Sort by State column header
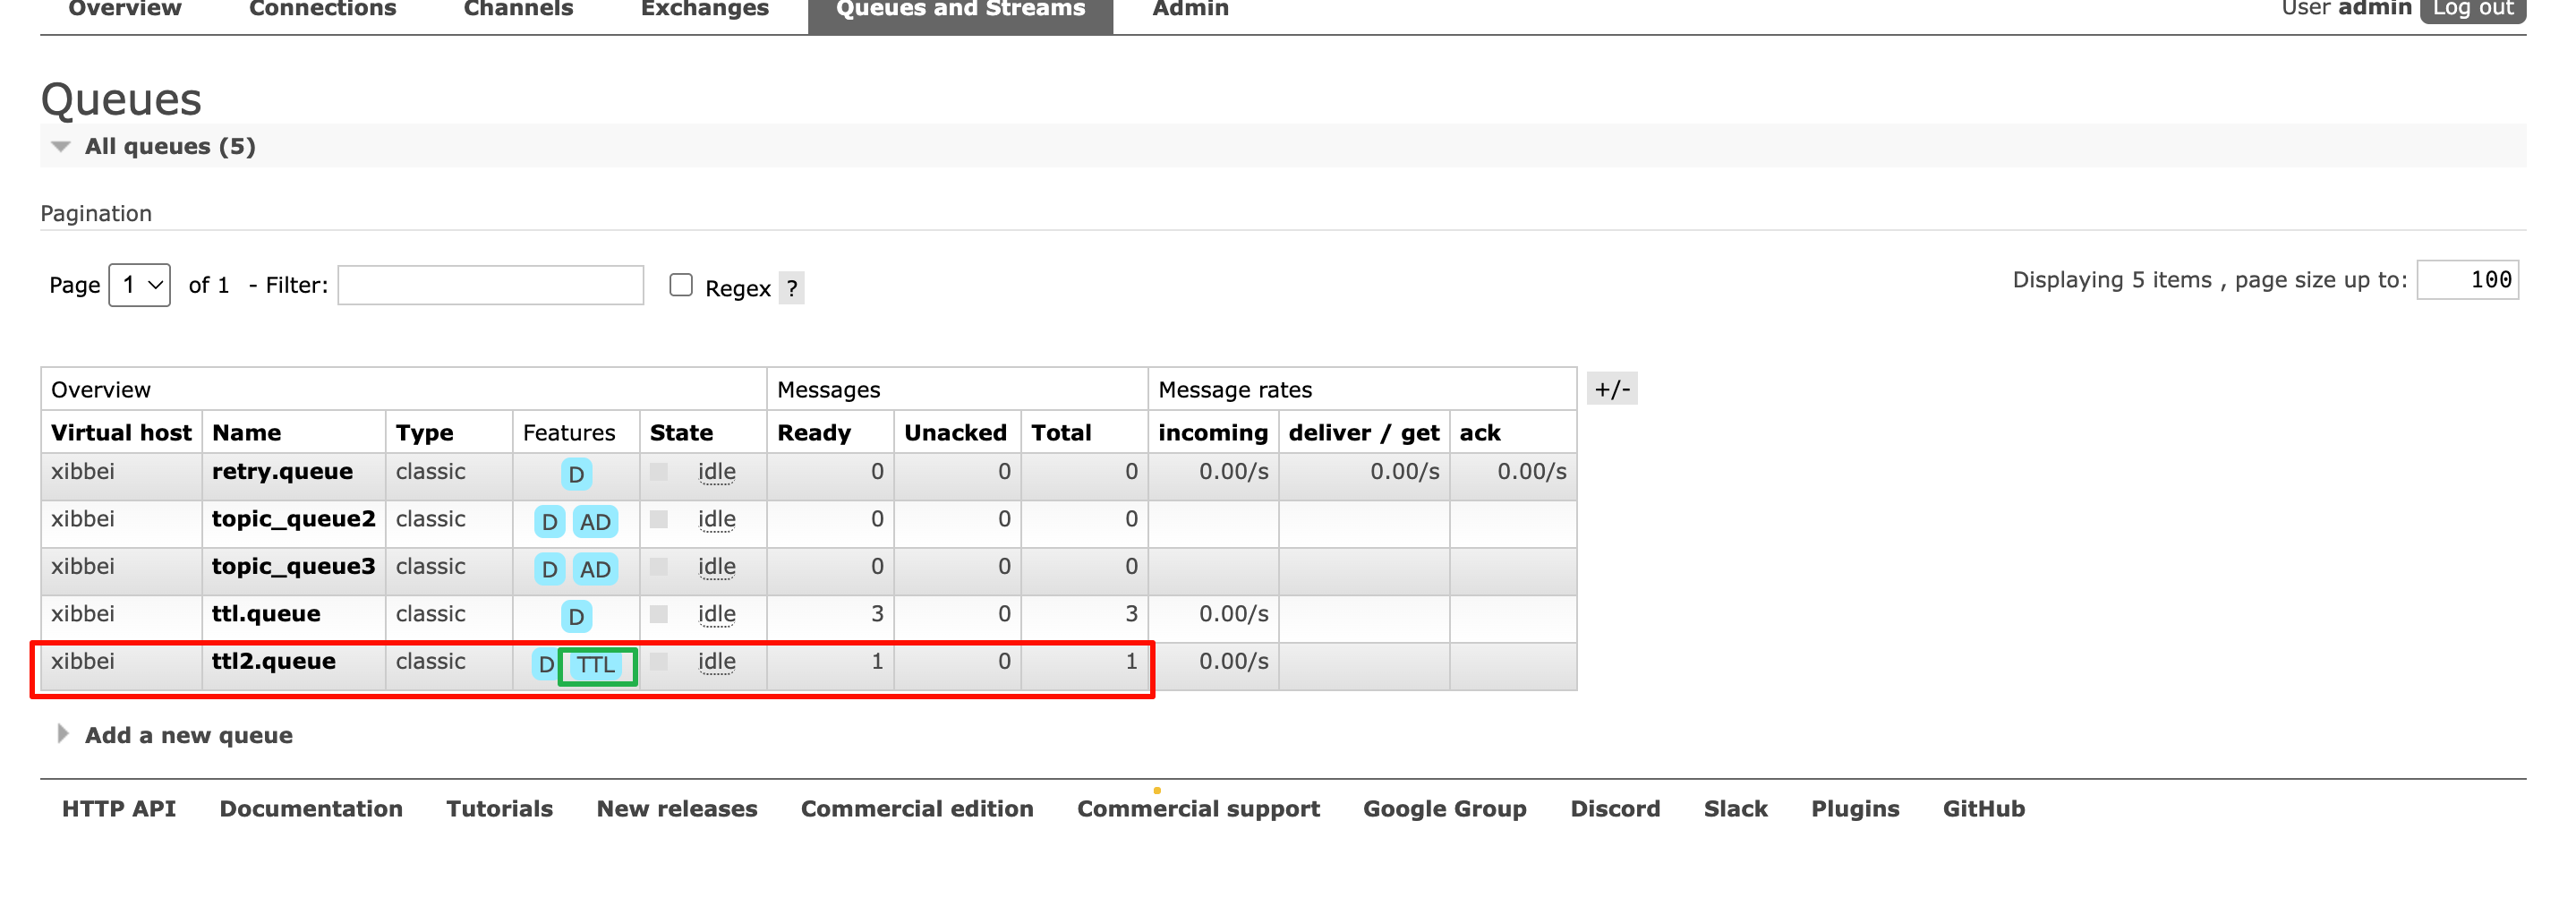The height and width of the screenshot is (915, 2576). tap(681, 433)
